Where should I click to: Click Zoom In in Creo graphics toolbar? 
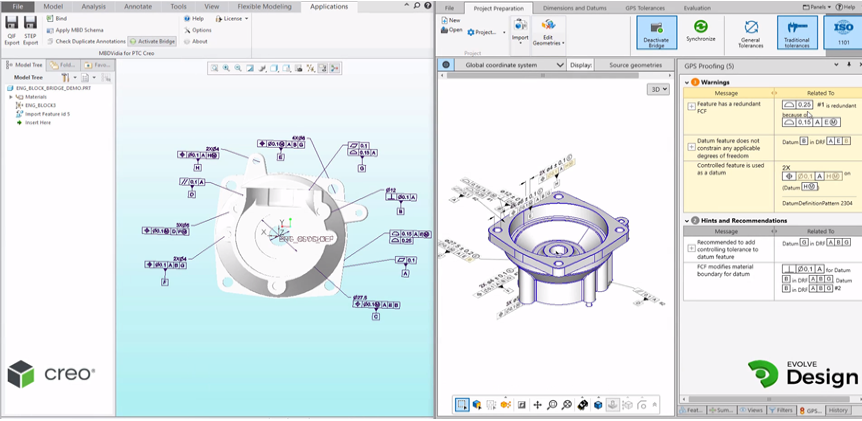click(x=226, y=68)
